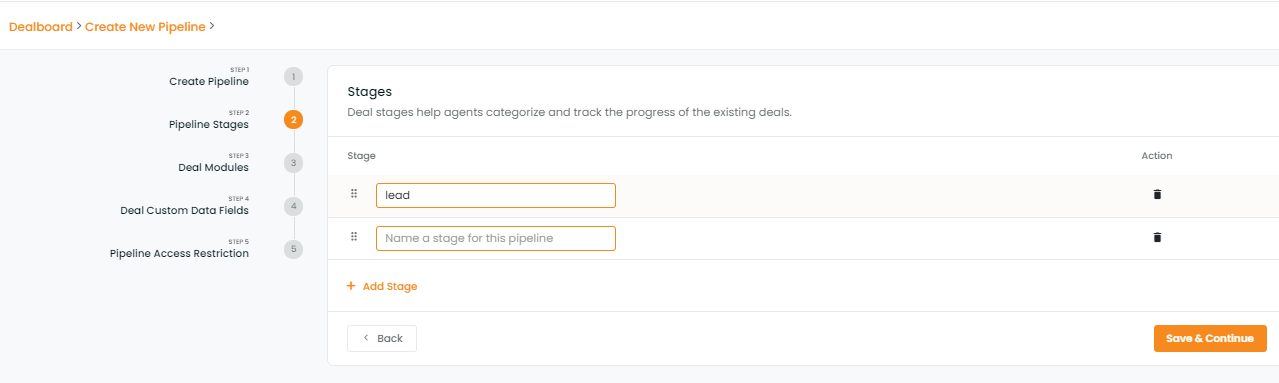Click the step 3 circle indicator
The image size is (1279, 383).
click(x=293, y=163)
